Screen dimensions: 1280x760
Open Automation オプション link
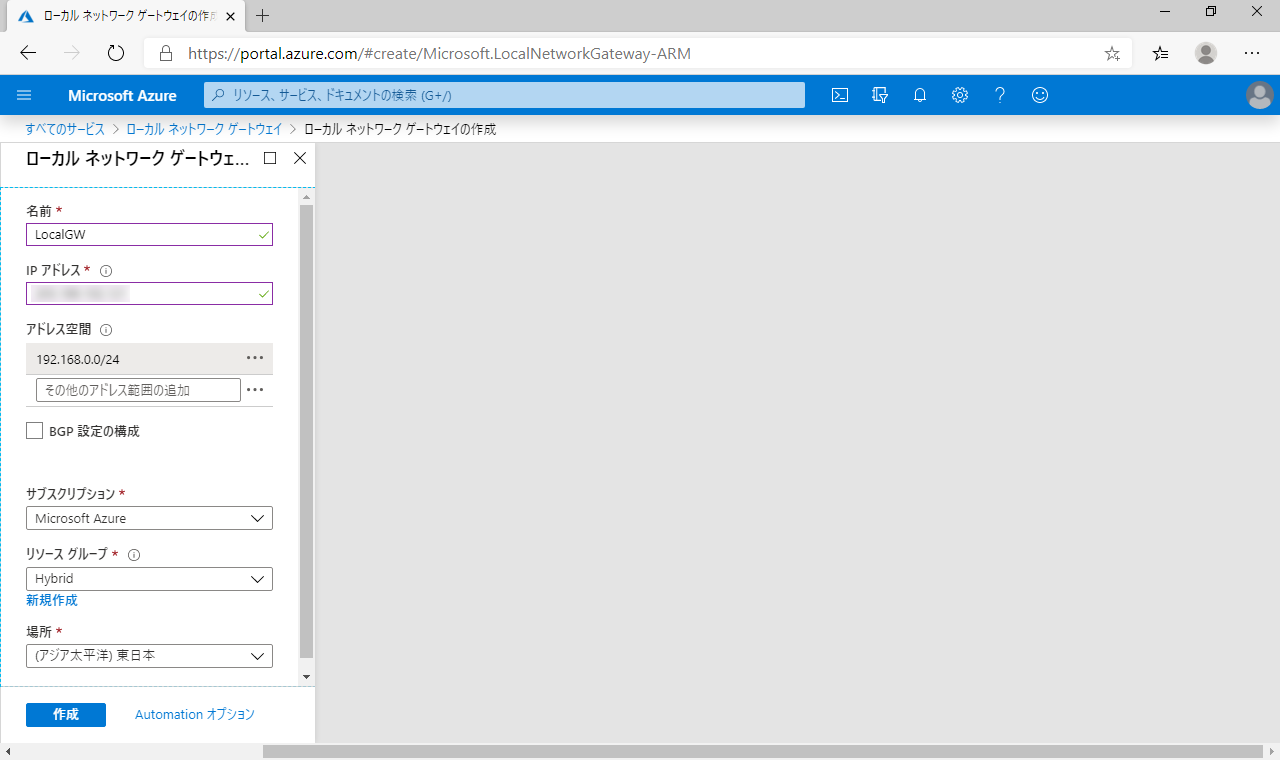click(195, 715)
